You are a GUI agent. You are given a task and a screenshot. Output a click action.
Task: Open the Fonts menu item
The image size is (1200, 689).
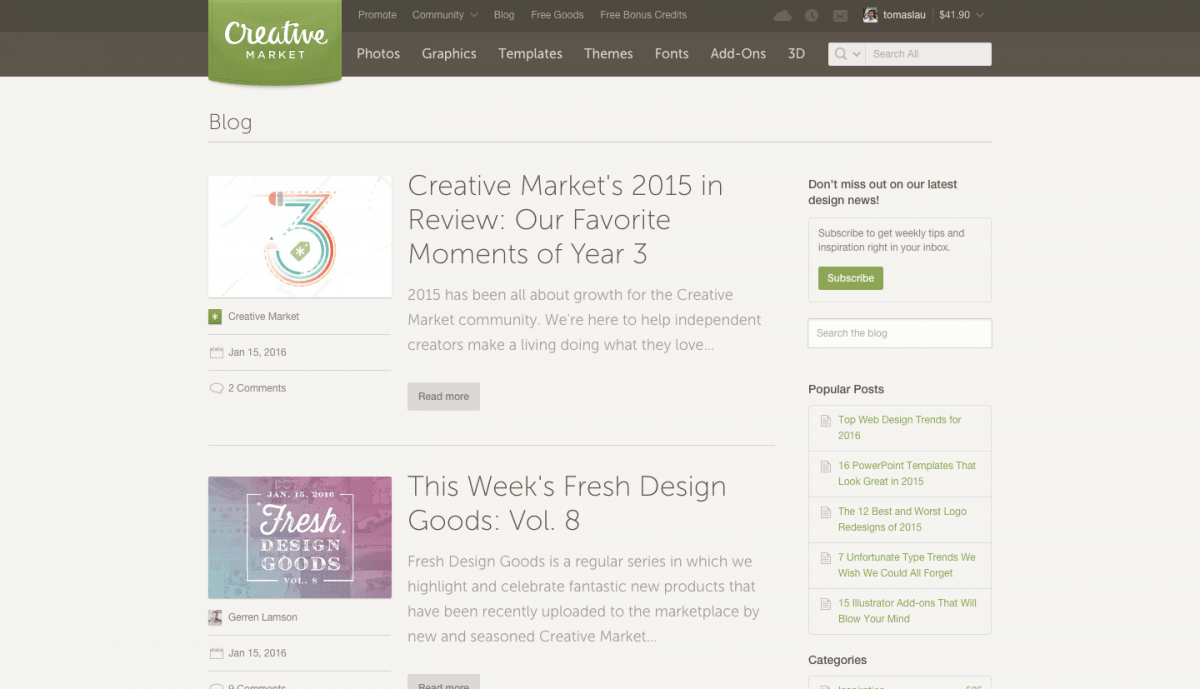click(x=671, y=54)
